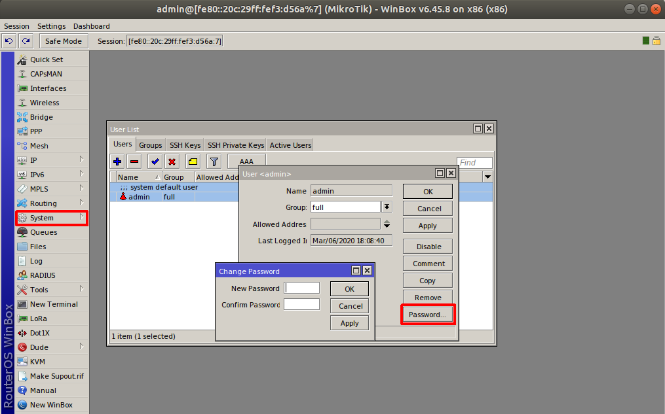This screenshot has width=665, height=414.
Task: Open LoRa in sidebar
Action: click(52, 319)
